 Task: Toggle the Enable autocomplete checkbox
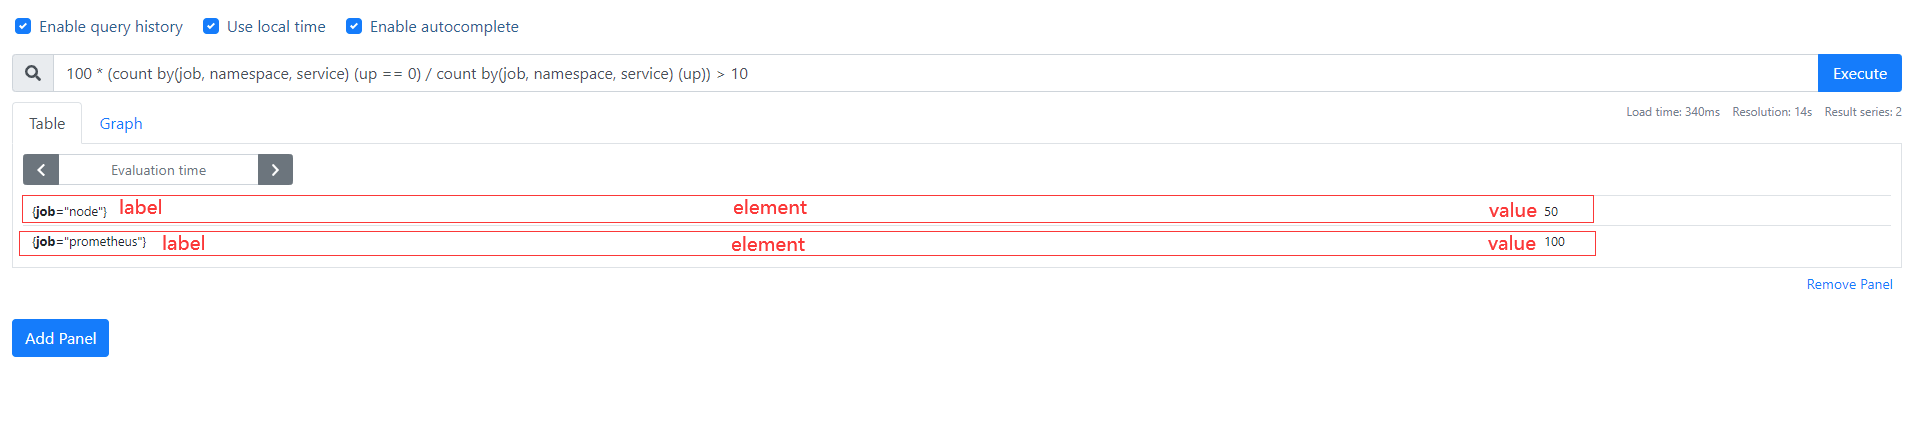coord(354,26)
